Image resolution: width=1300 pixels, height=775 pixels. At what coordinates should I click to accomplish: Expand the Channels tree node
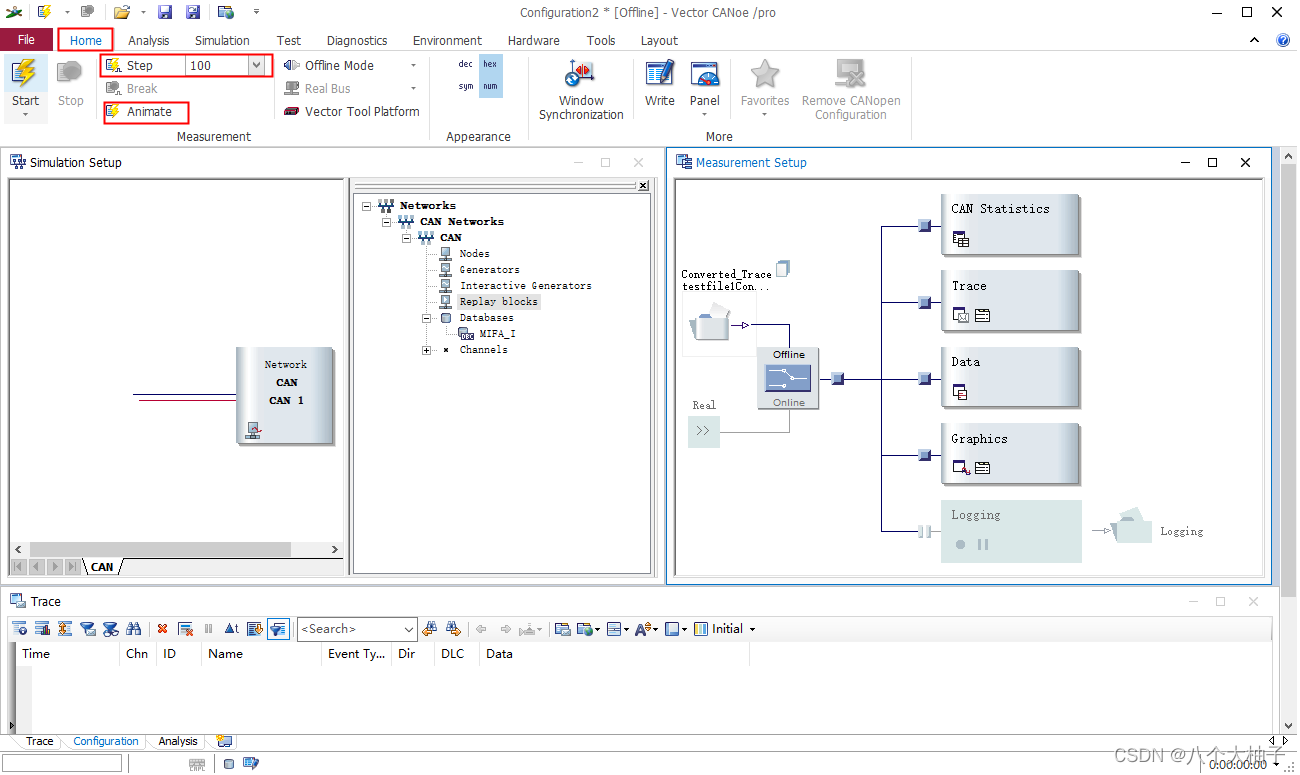(x=427, y=350)
